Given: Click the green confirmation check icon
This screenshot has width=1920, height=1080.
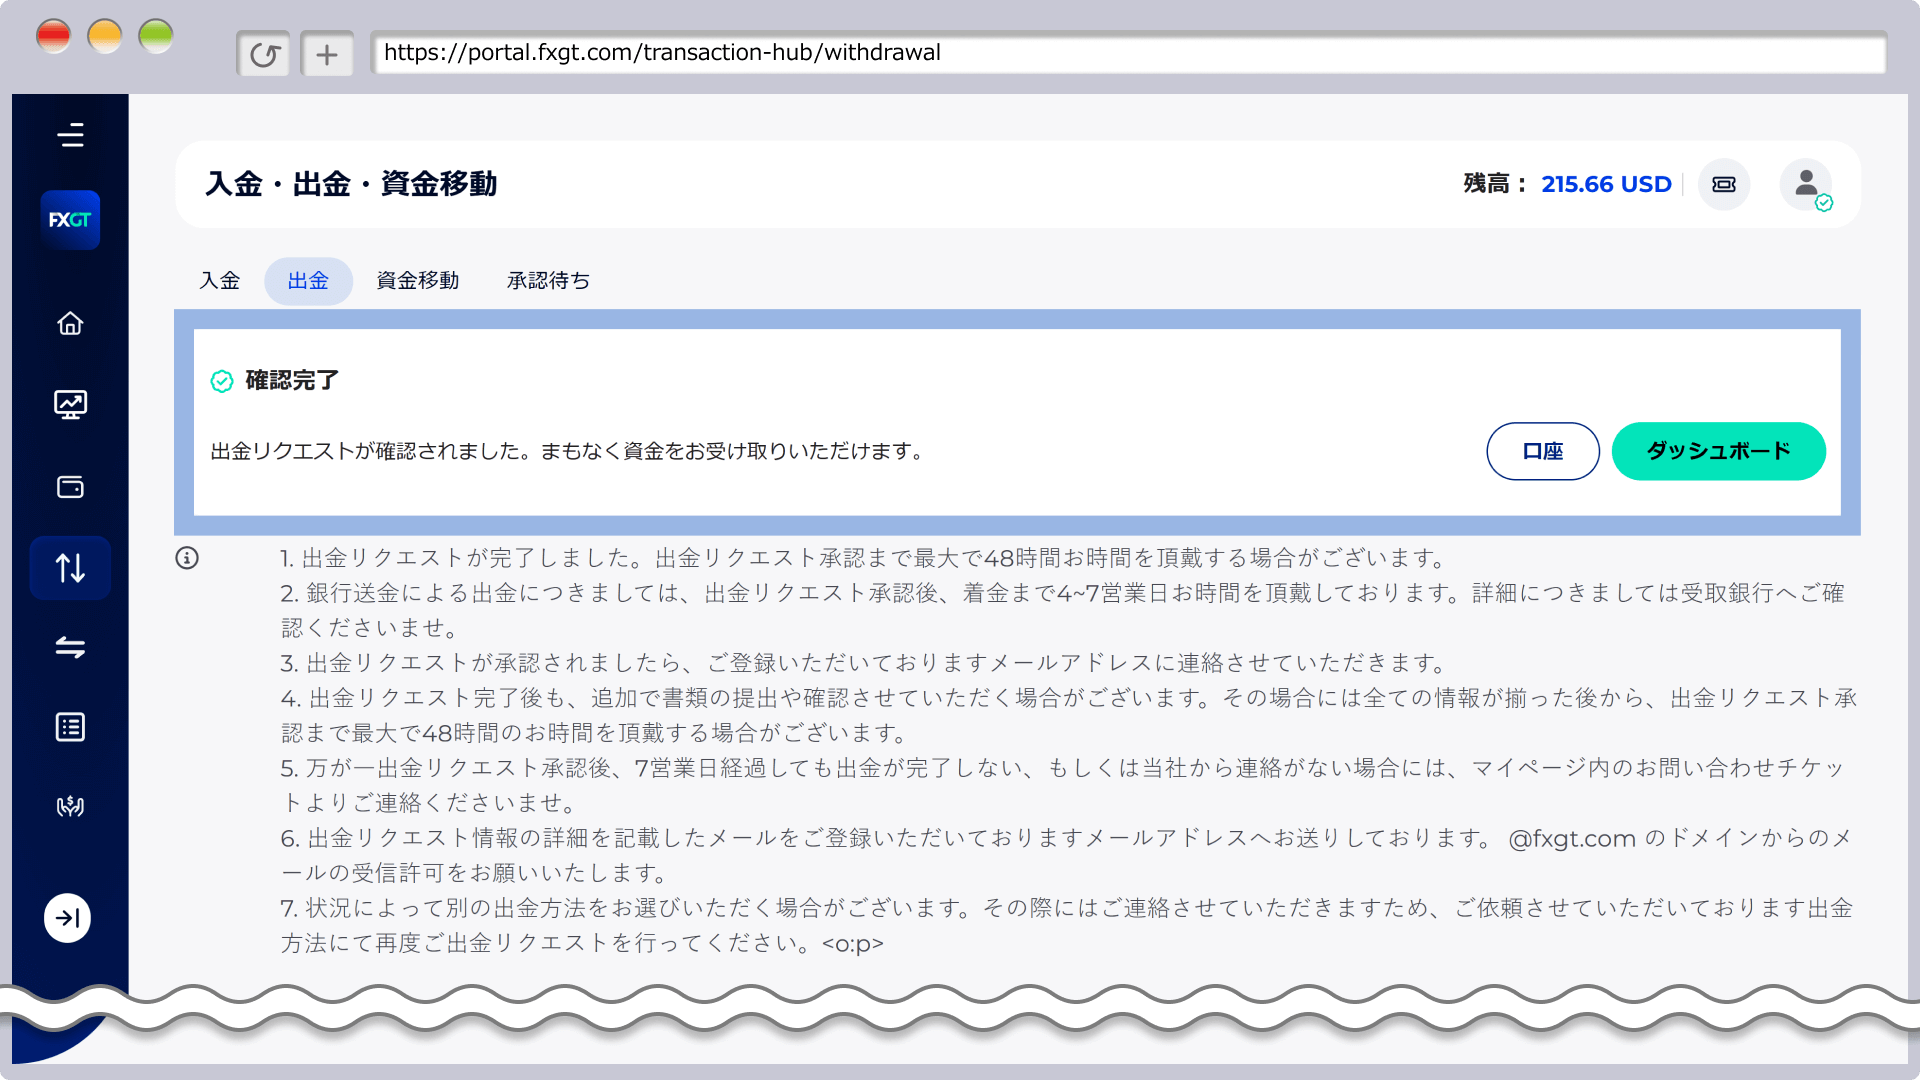Looking at the screenshot, I should [222, 381].
